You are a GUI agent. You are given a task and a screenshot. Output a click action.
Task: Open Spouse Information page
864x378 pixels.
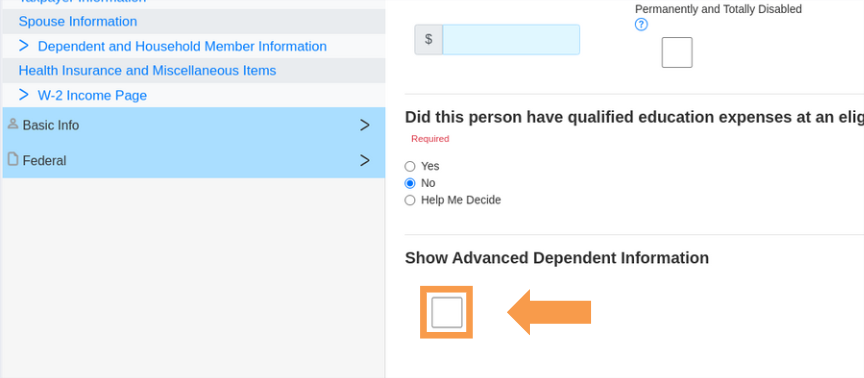(x=78, y=21)
